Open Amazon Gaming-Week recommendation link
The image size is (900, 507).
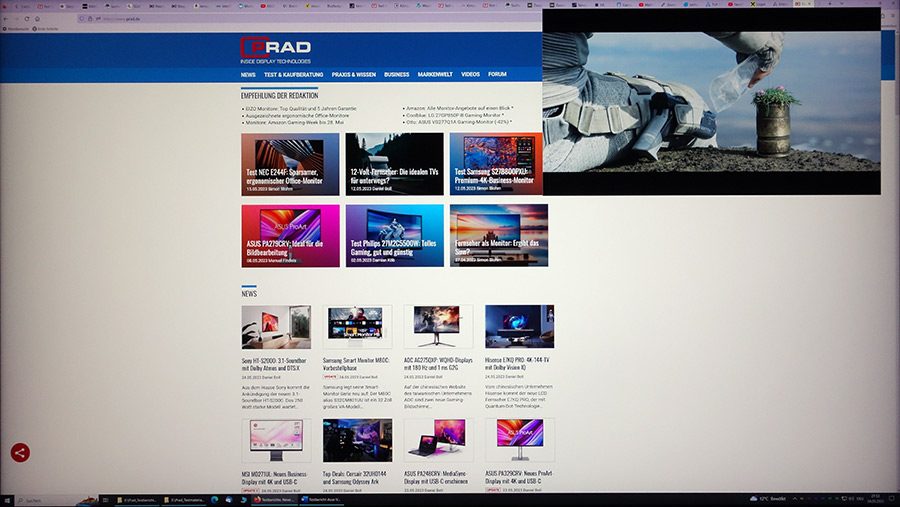pyautogui.click(x=294, y=122)
